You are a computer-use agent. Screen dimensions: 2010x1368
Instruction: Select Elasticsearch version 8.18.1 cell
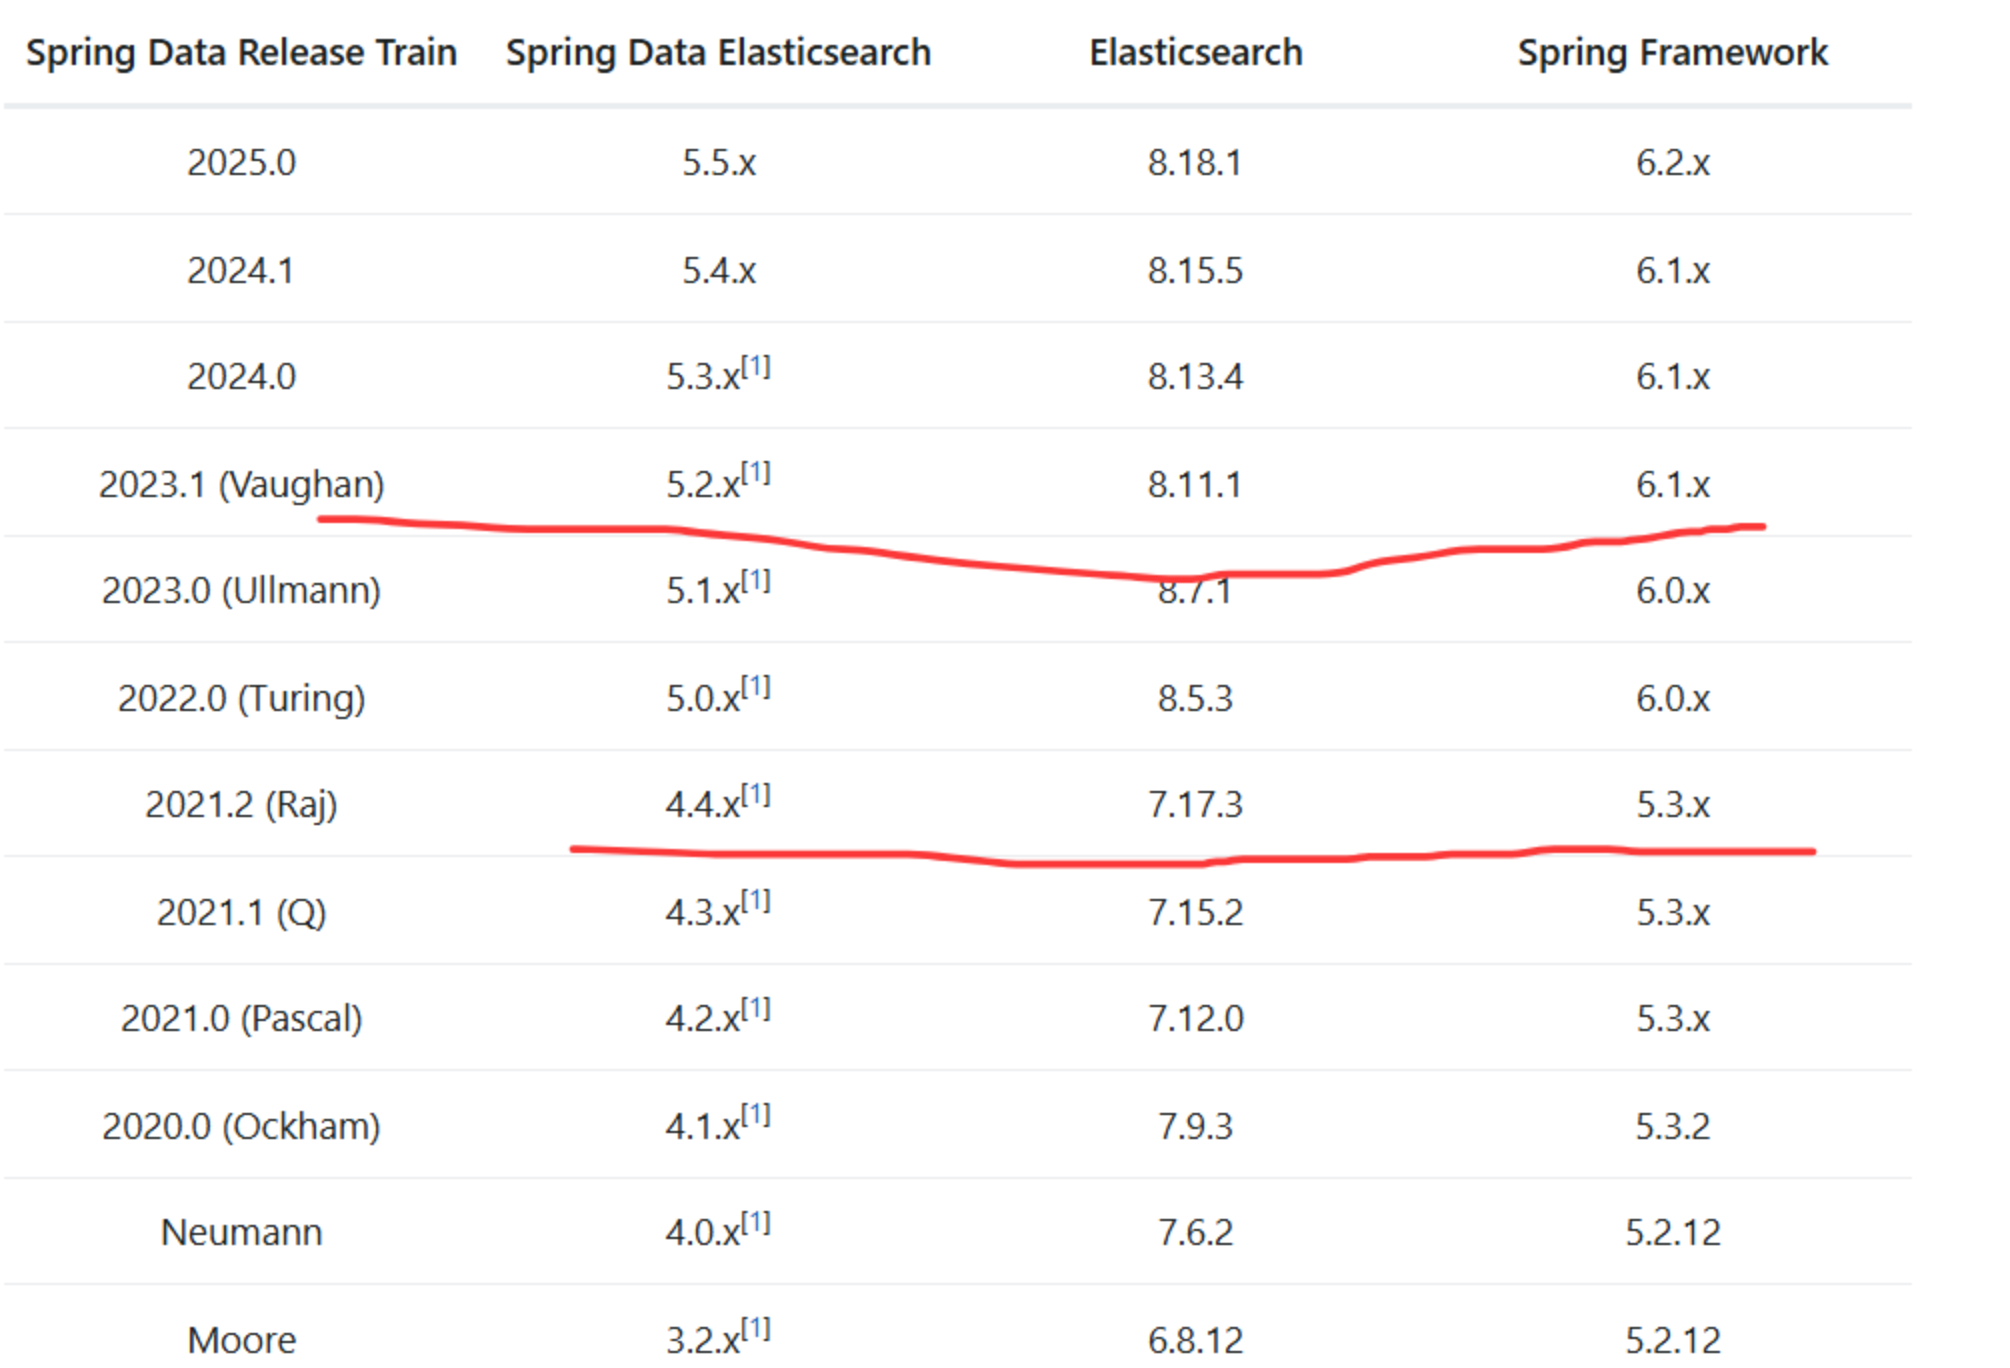[x=1195, y=162]
